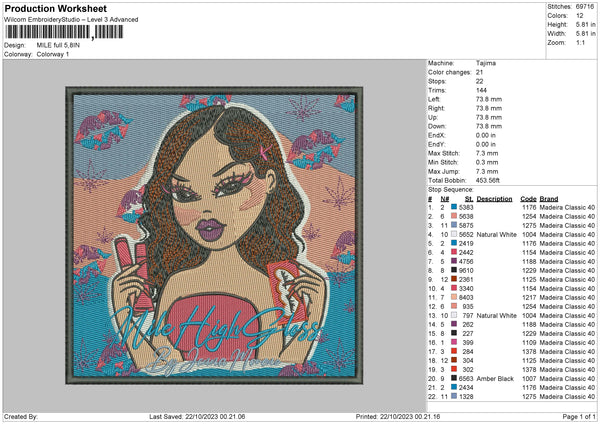Pick the light peach swatch beside 8403
Screen dimensions: 600x424
click(x=454, y=297)
